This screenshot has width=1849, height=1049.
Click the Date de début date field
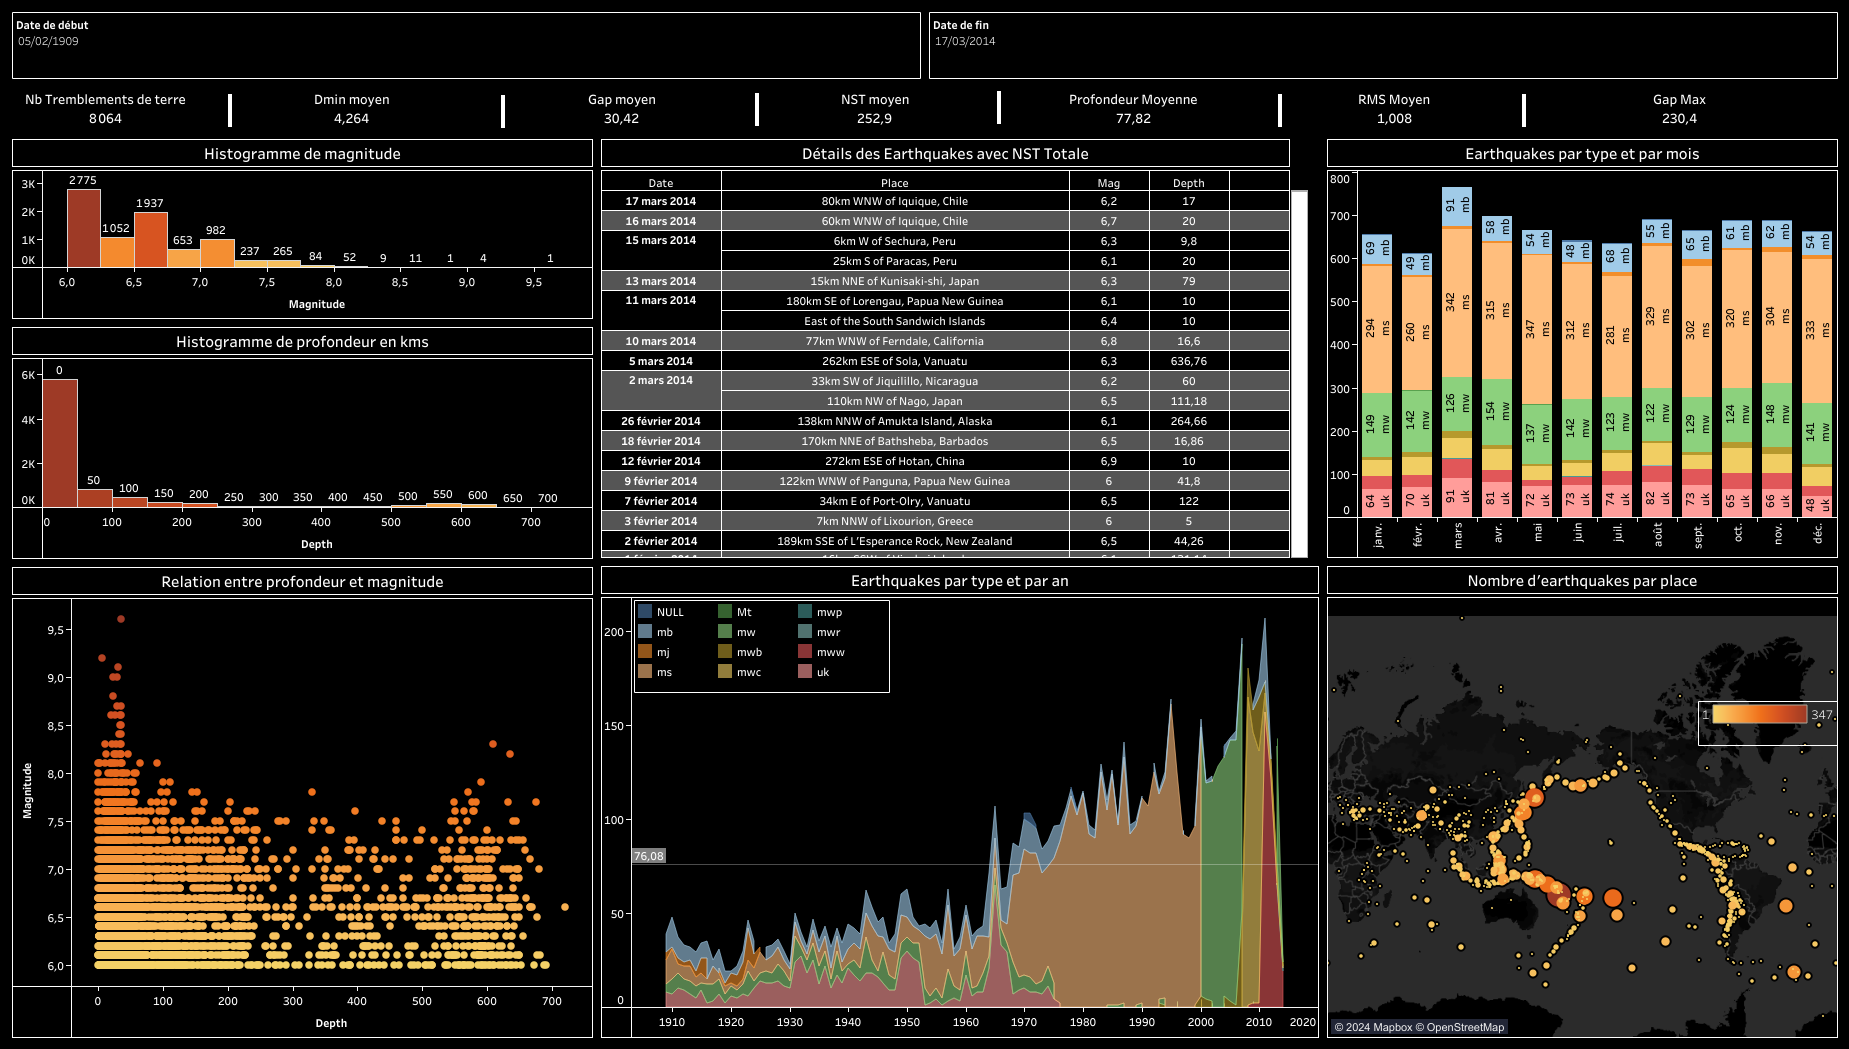(466, 45)
